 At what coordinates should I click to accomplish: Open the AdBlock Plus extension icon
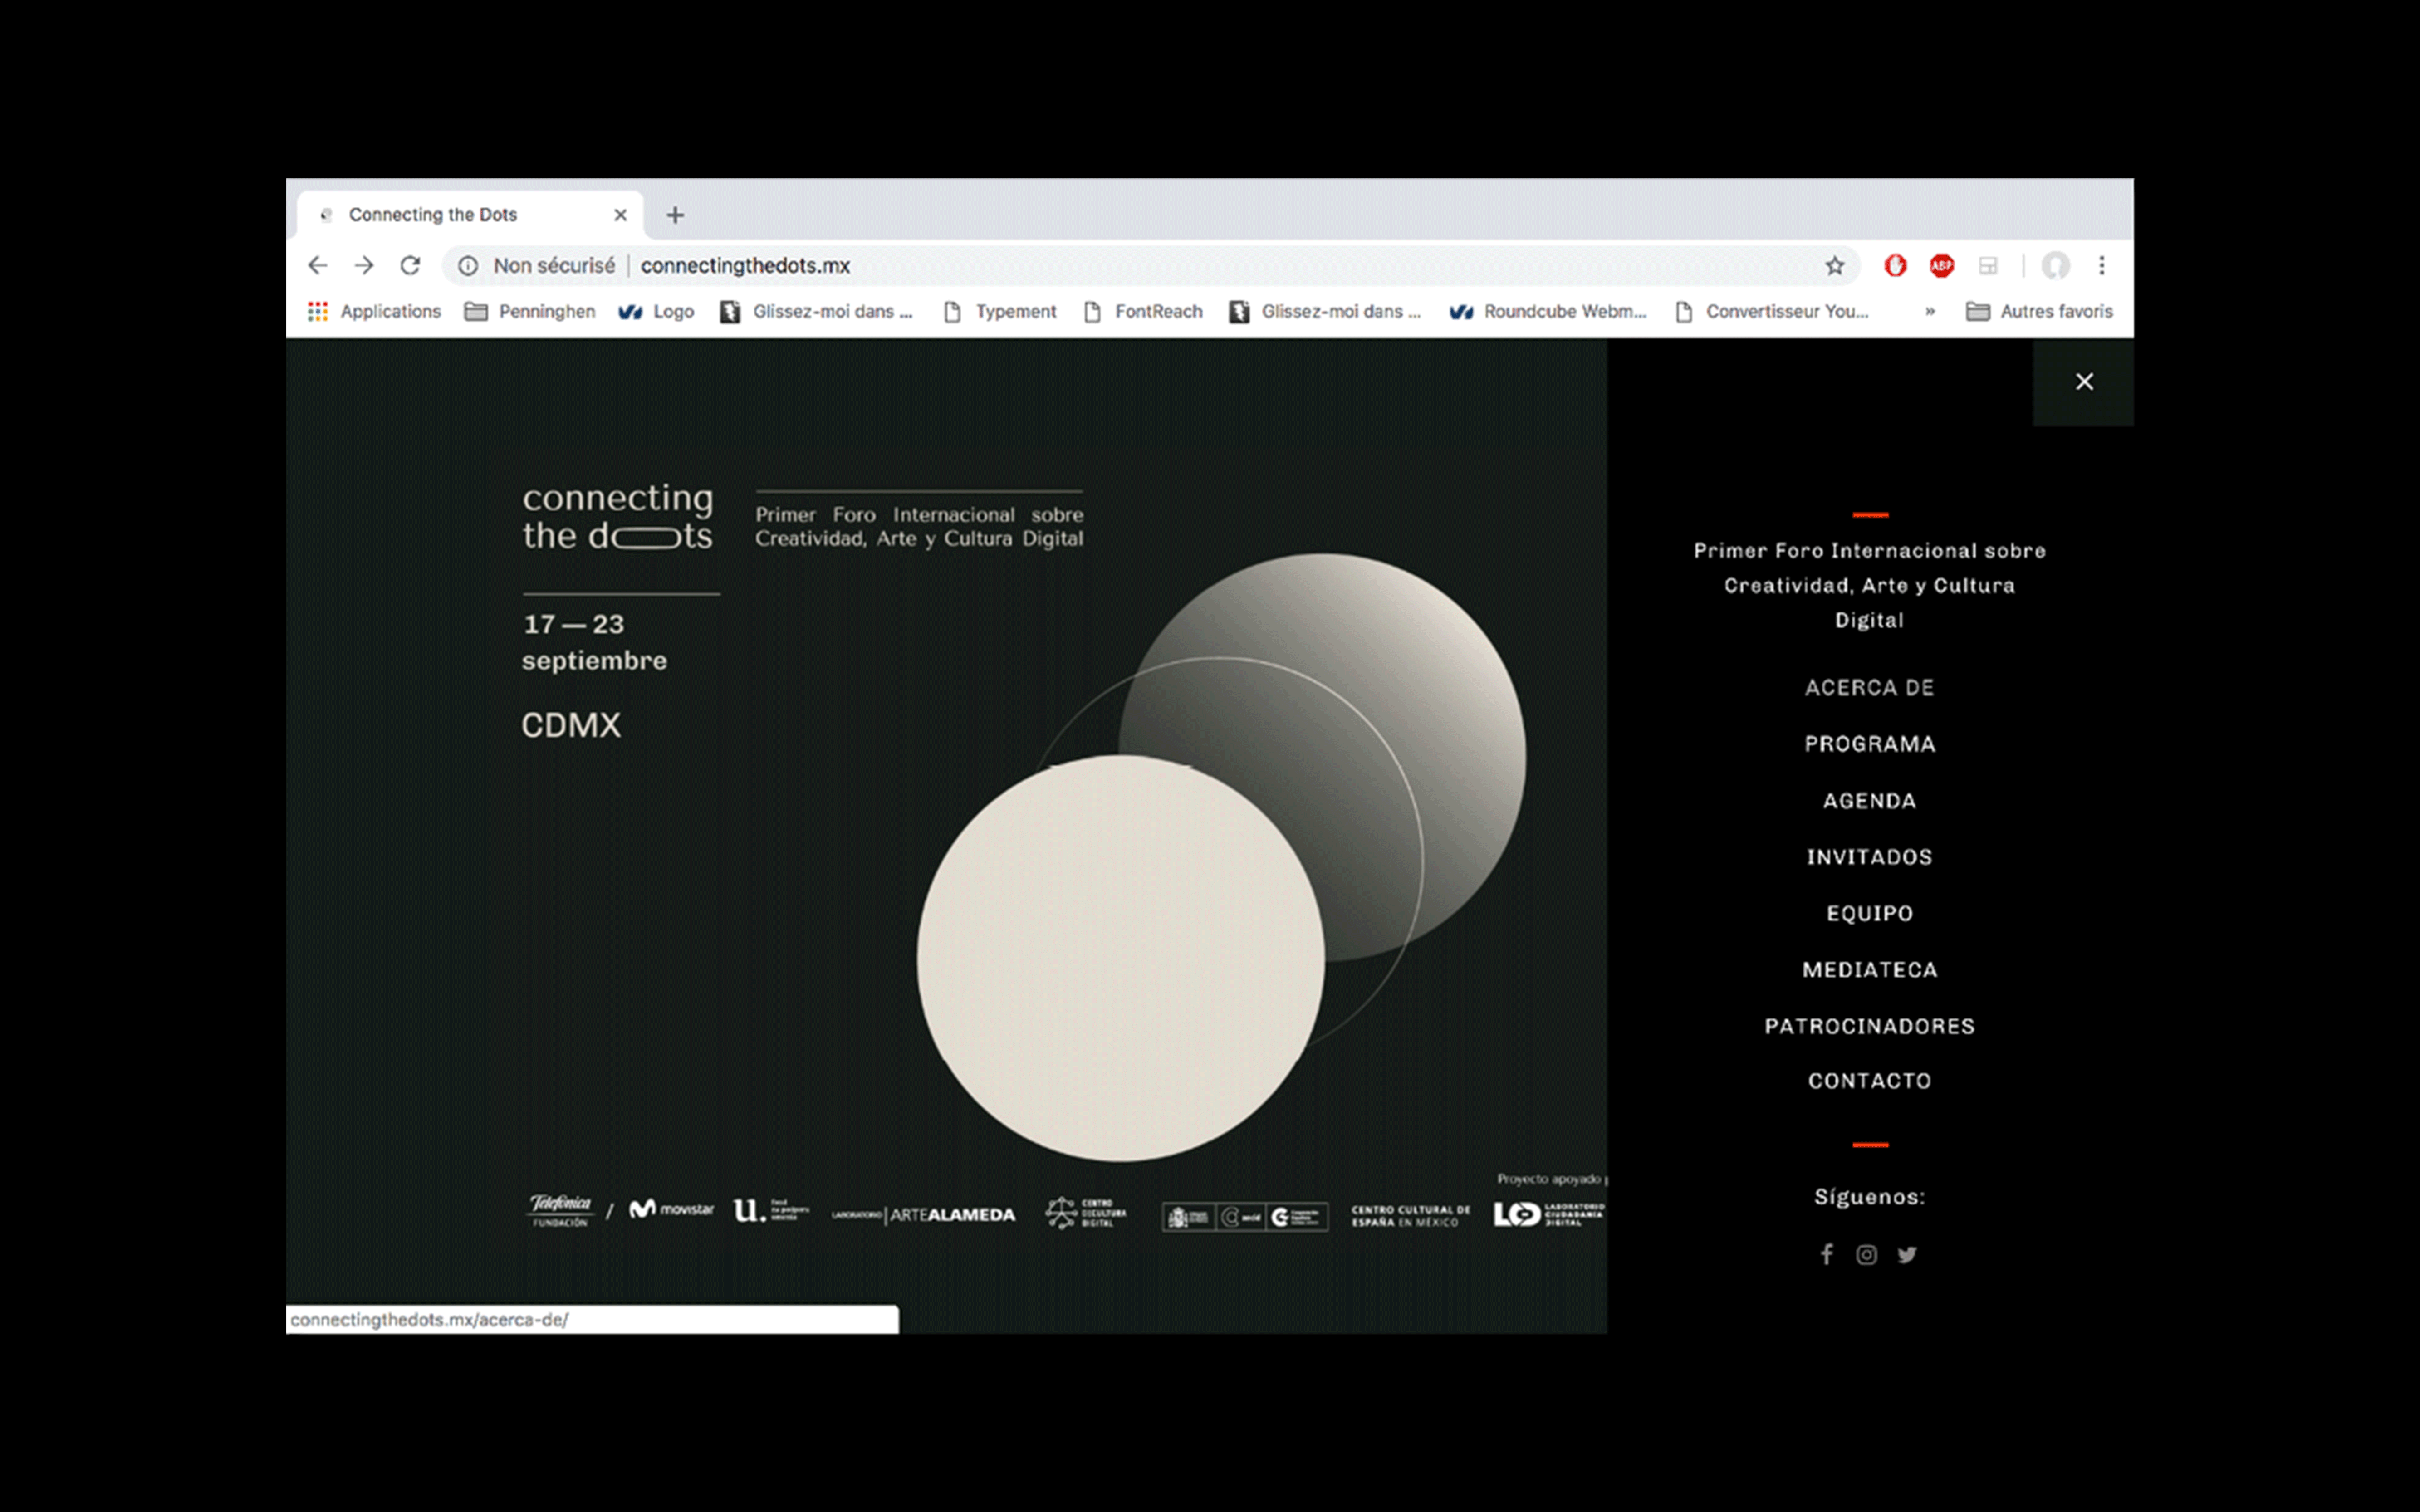1941,265
